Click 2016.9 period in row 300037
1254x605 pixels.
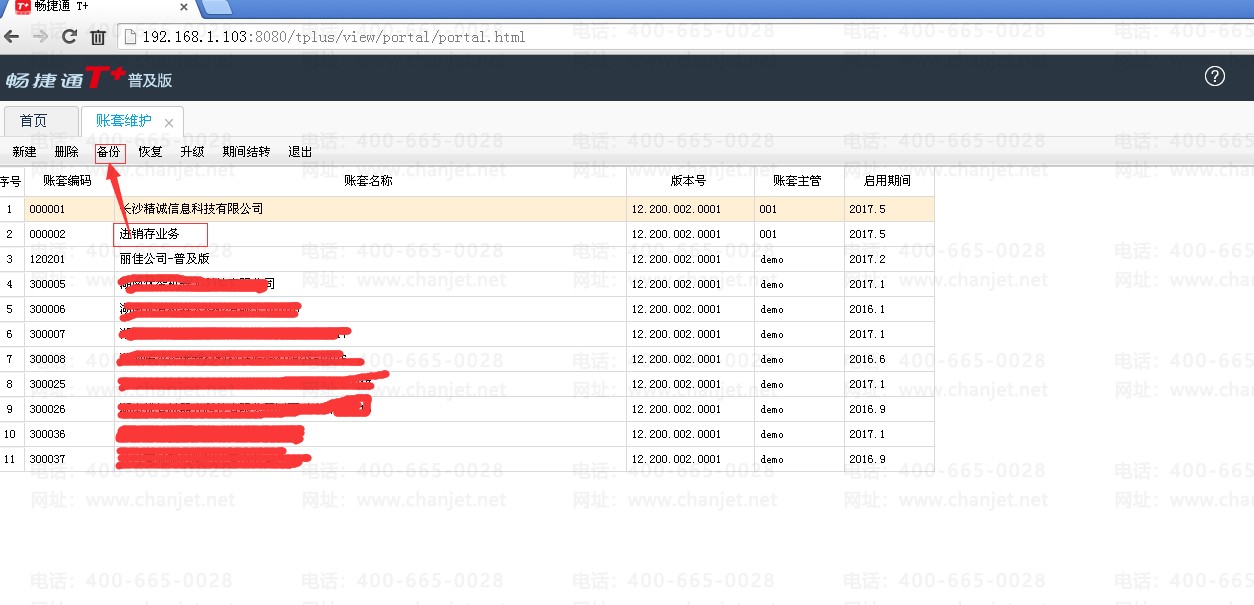[867, 459]
